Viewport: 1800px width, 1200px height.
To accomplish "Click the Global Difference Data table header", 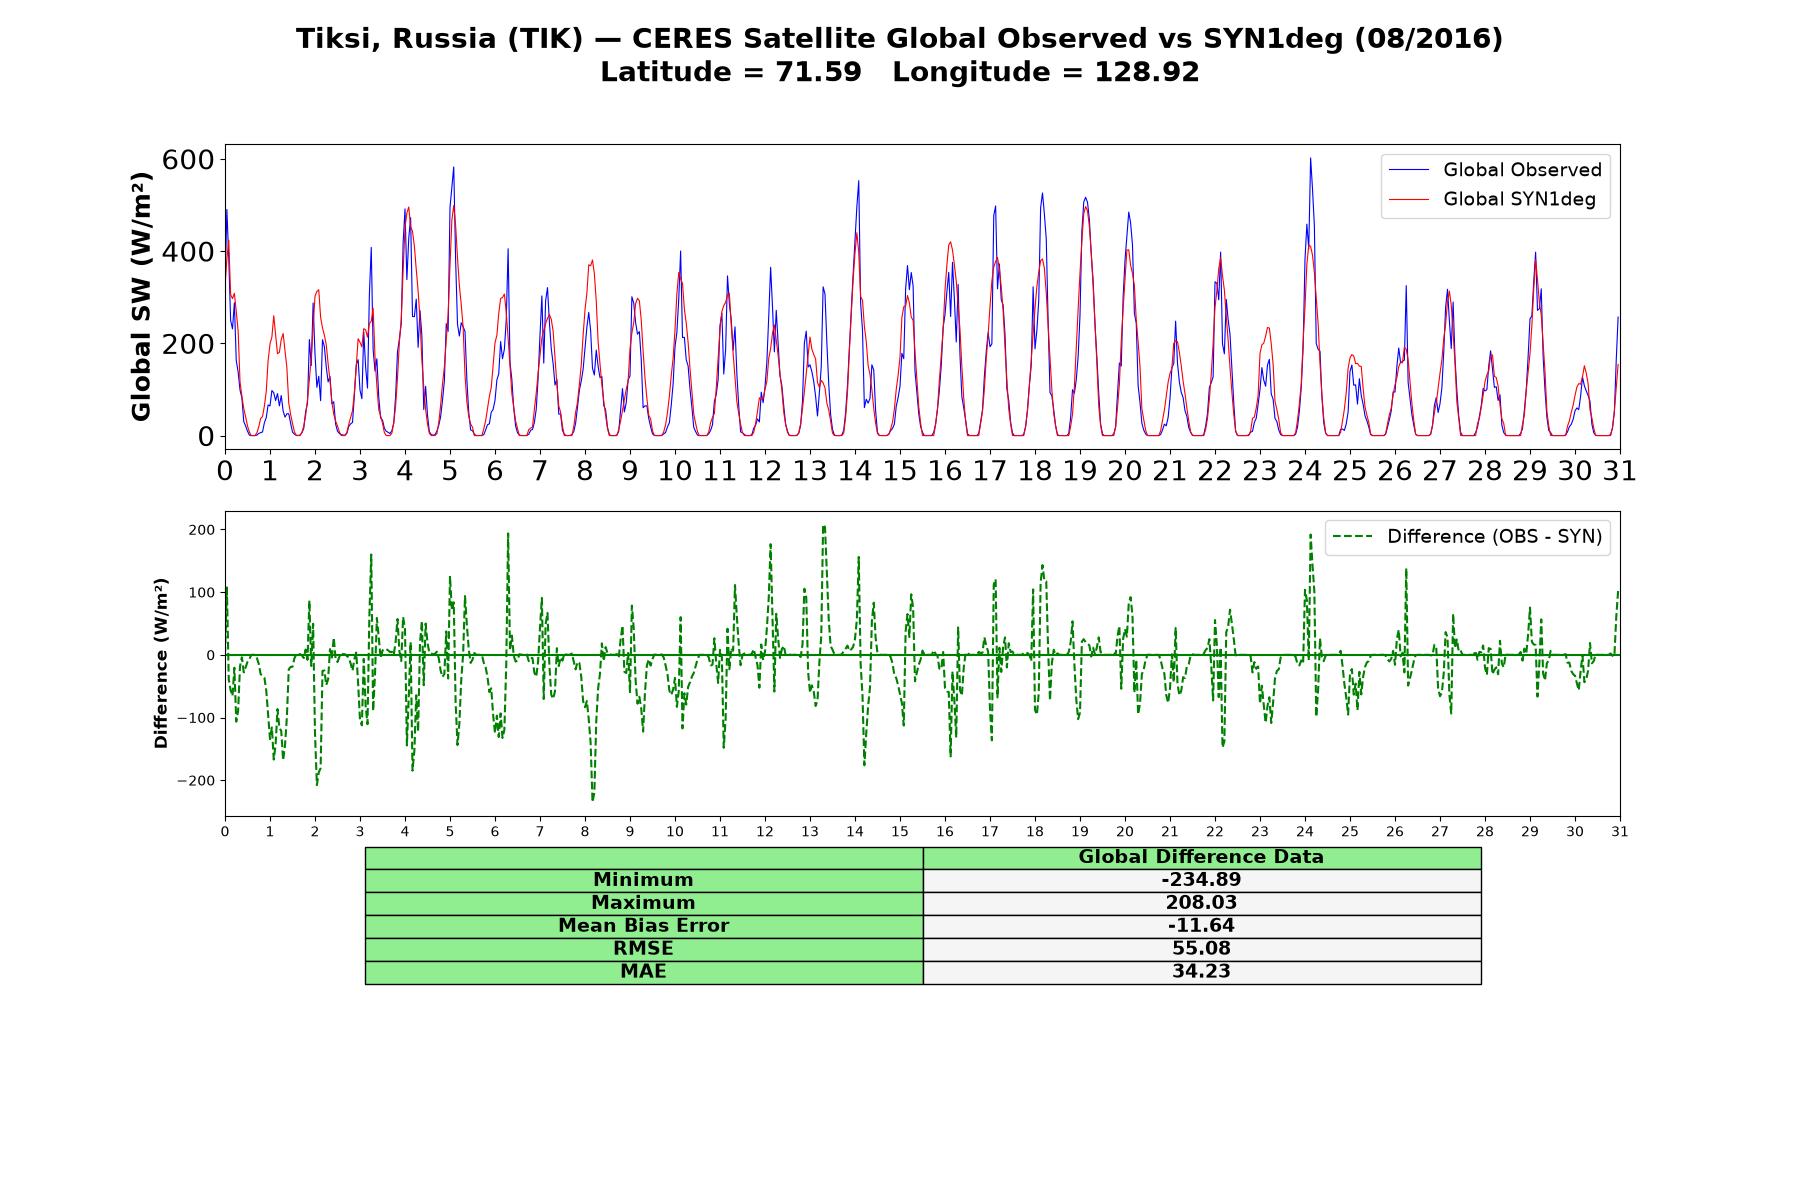I will point(1202,857).
